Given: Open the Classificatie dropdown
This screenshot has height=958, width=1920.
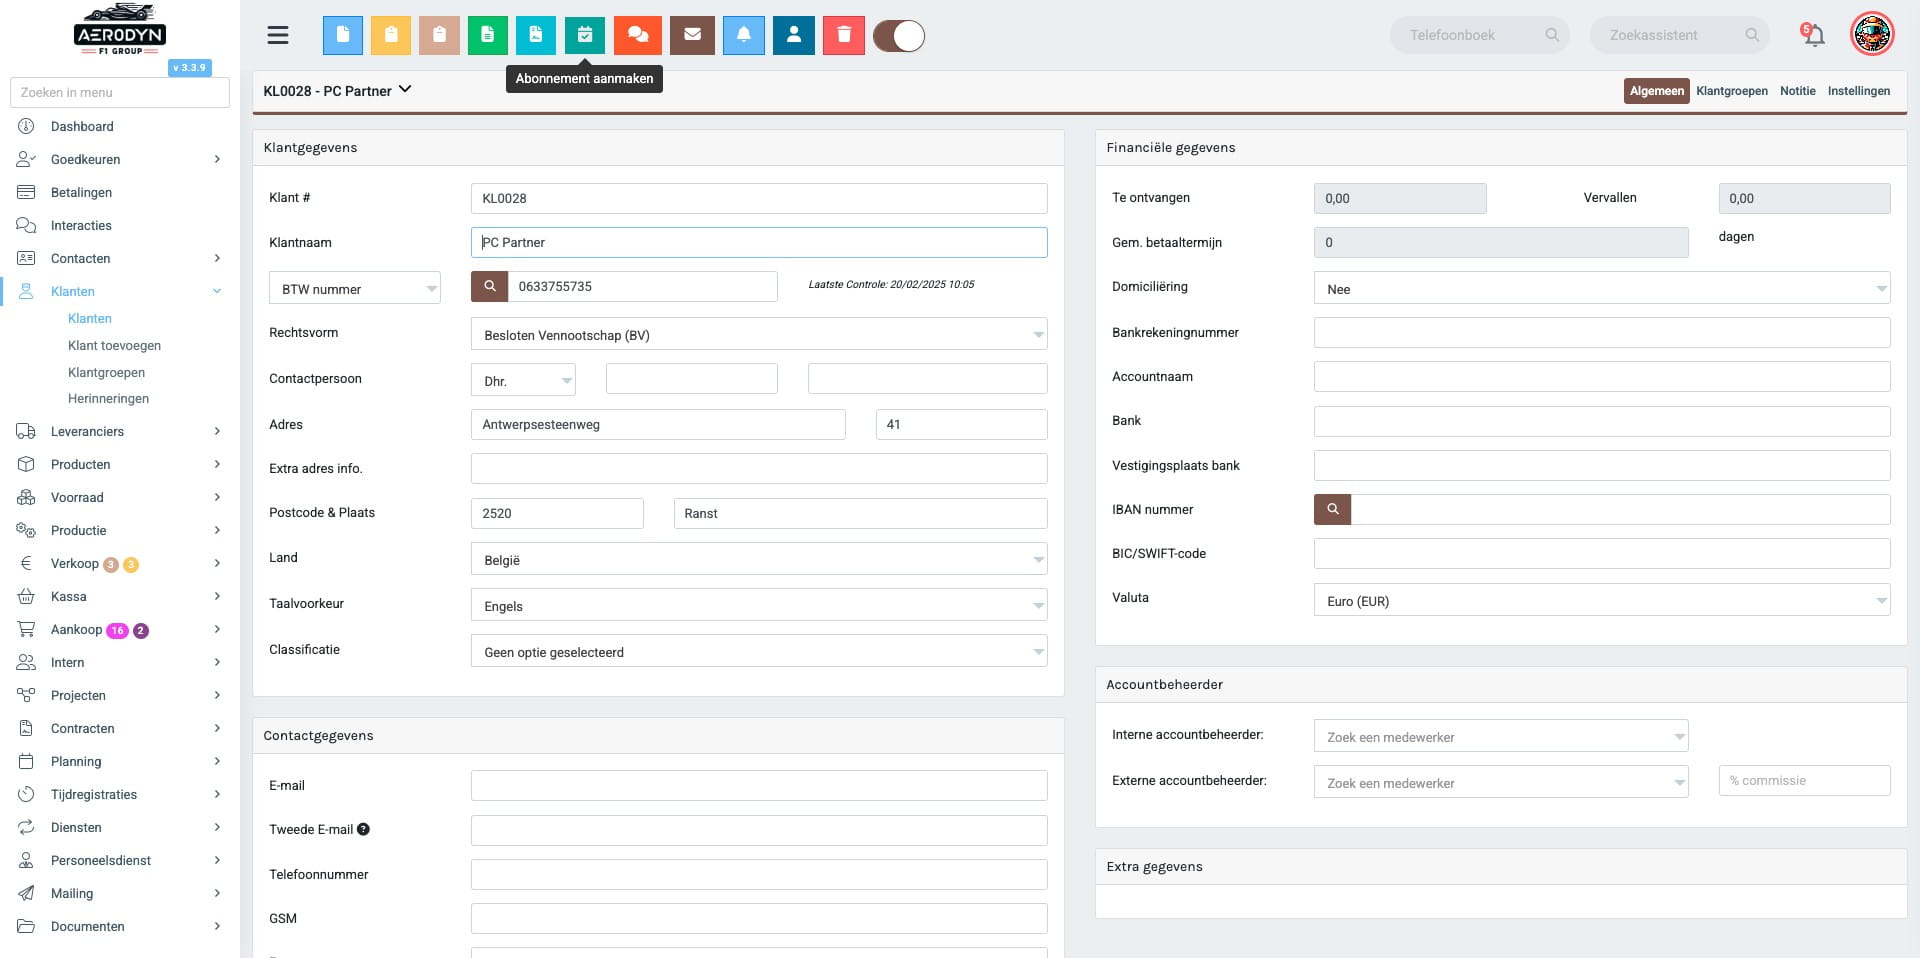Looking at the screenshot, I should (759, 651).
